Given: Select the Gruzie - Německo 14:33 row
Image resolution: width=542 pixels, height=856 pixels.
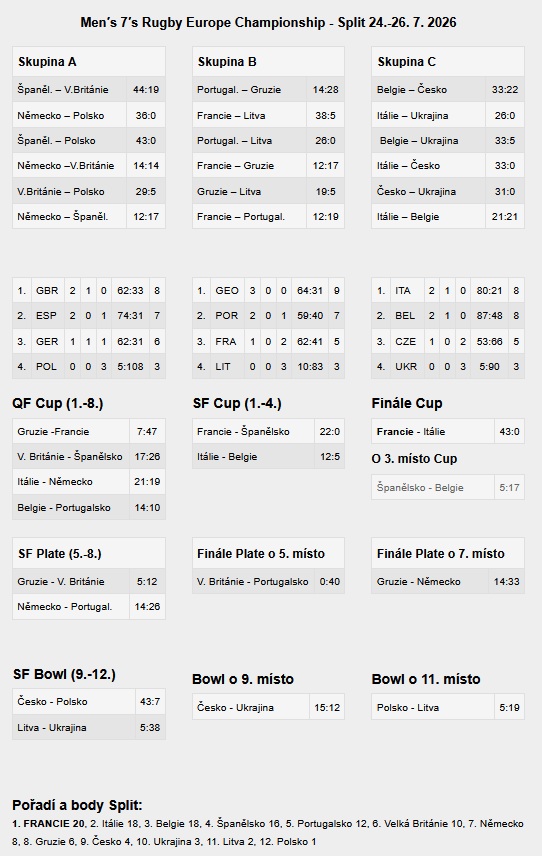Looking at the screenshot, I should pos(448,581).
